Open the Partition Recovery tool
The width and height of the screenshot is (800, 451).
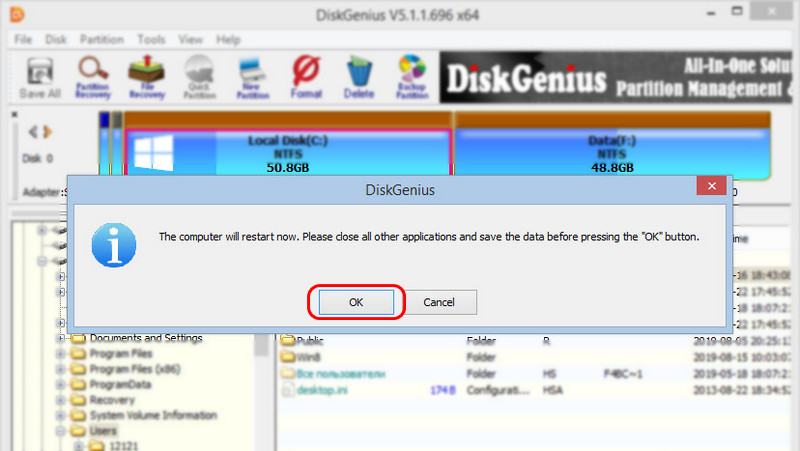pos(93,78)
